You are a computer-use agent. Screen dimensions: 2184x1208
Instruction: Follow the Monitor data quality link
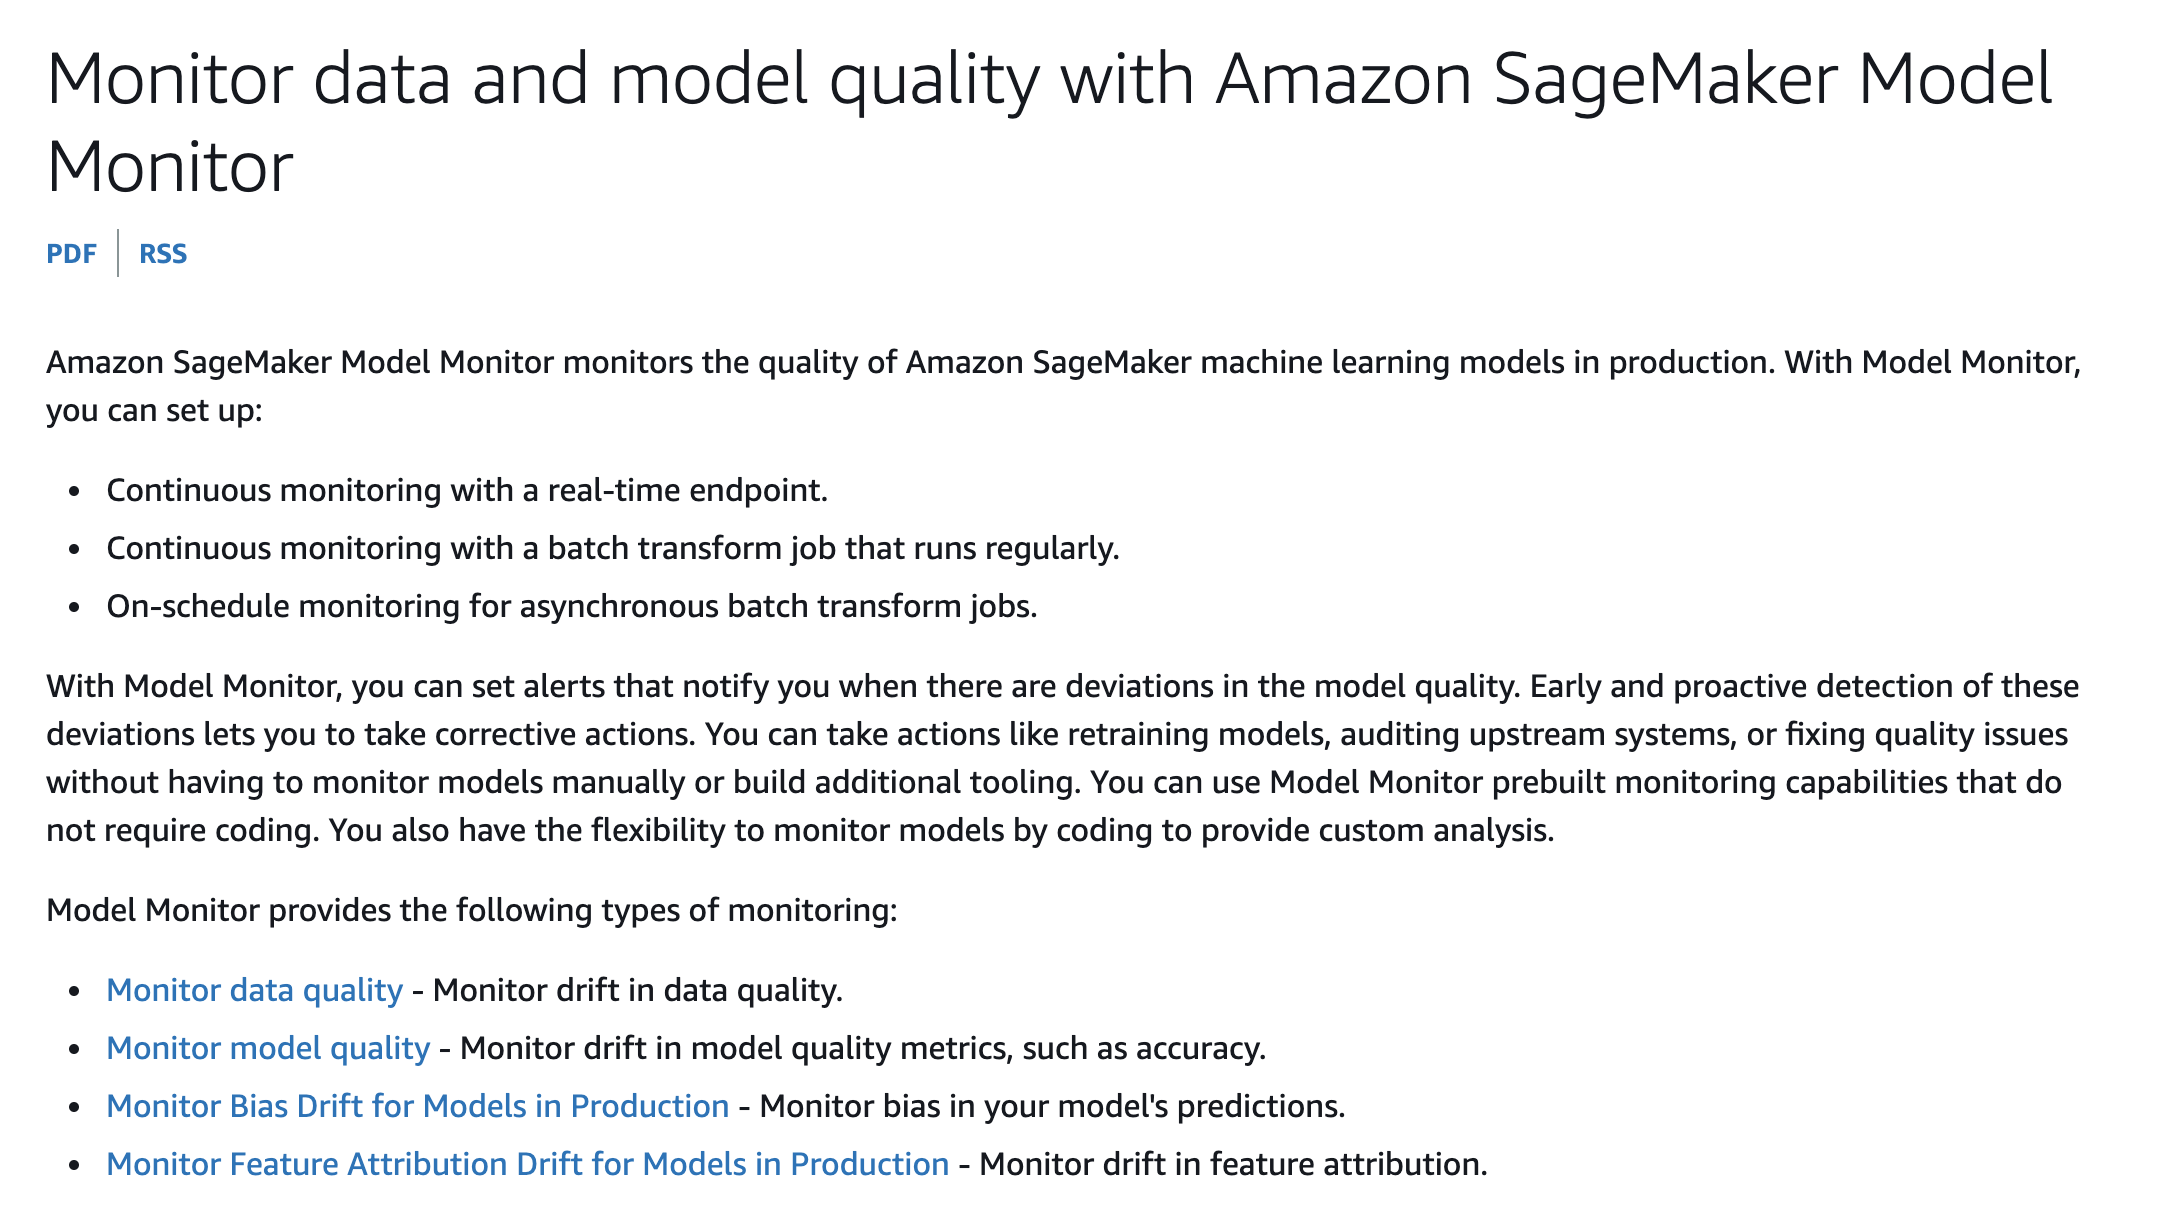click(254, 990)
